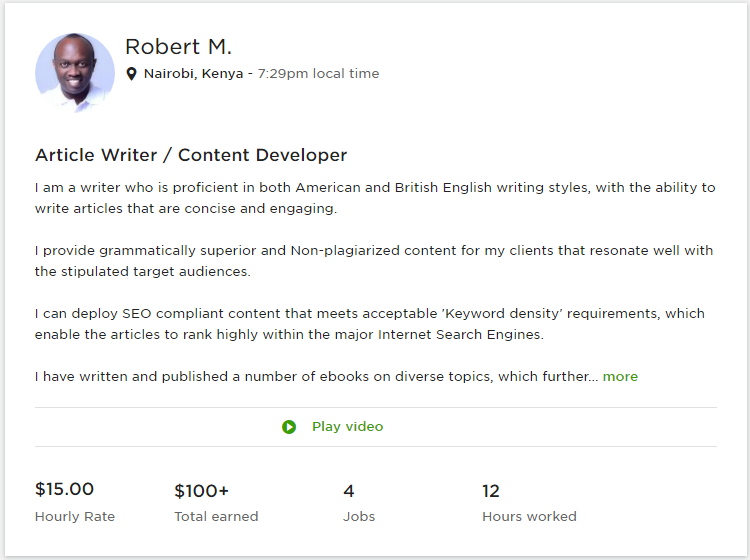This screenshot has height=560, width=750.
Task: Click the $100+ earnings value
Action: tap(201, 491)
